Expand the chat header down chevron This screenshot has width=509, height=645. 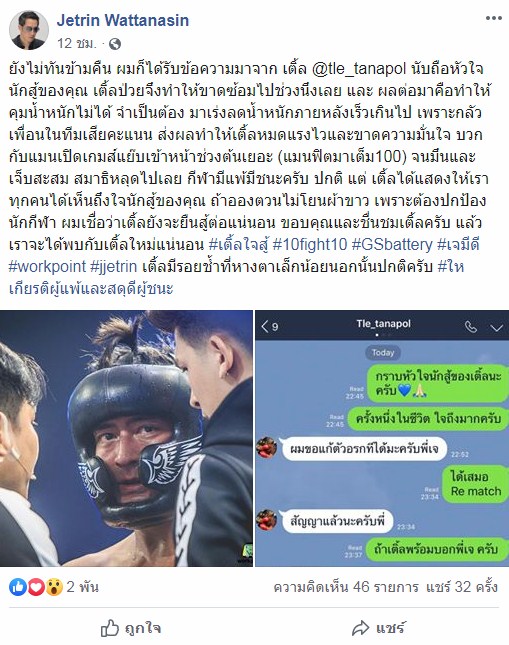(x=497, y=327)
